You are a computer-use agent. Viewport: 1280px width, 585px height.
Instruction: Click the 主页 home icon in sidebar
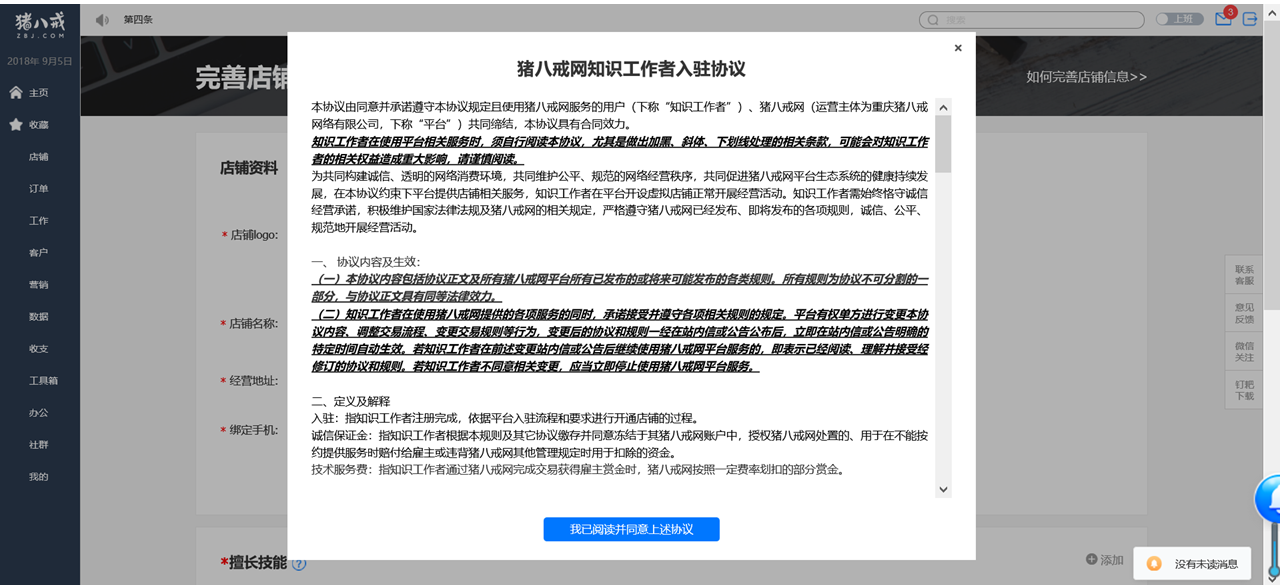tap(16, 92)
